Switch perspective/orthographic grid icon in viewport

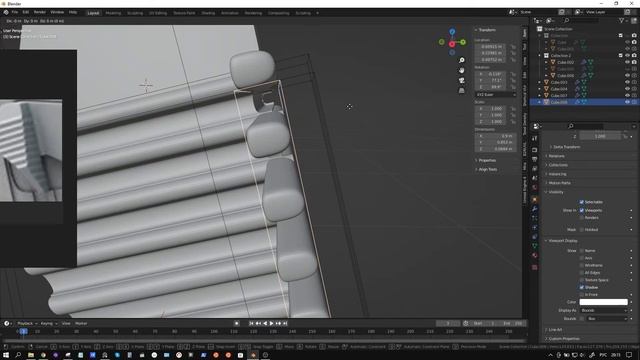coord(462,91)
